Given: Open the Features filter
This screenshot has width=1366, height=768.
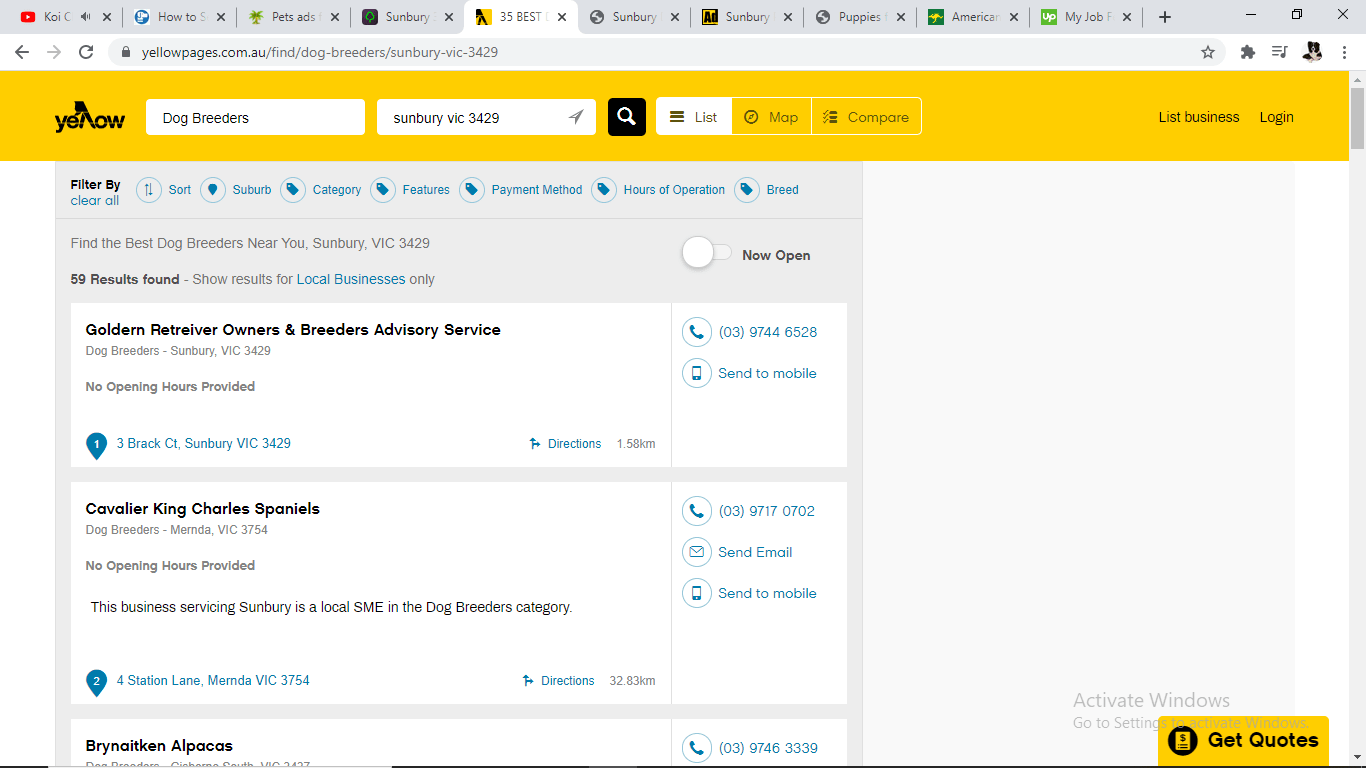Looking at the screenshot, I should [410, 190].
